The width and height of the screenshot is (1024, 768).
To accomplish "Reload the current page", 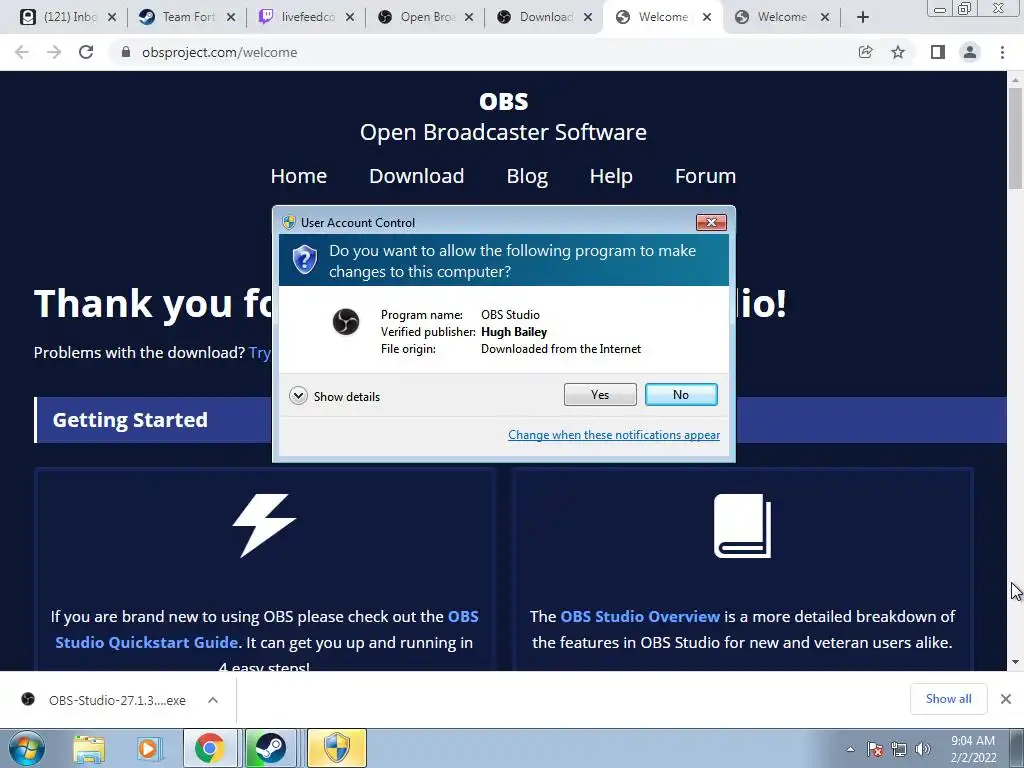I will pyautogui.click(x=86, y=52).
